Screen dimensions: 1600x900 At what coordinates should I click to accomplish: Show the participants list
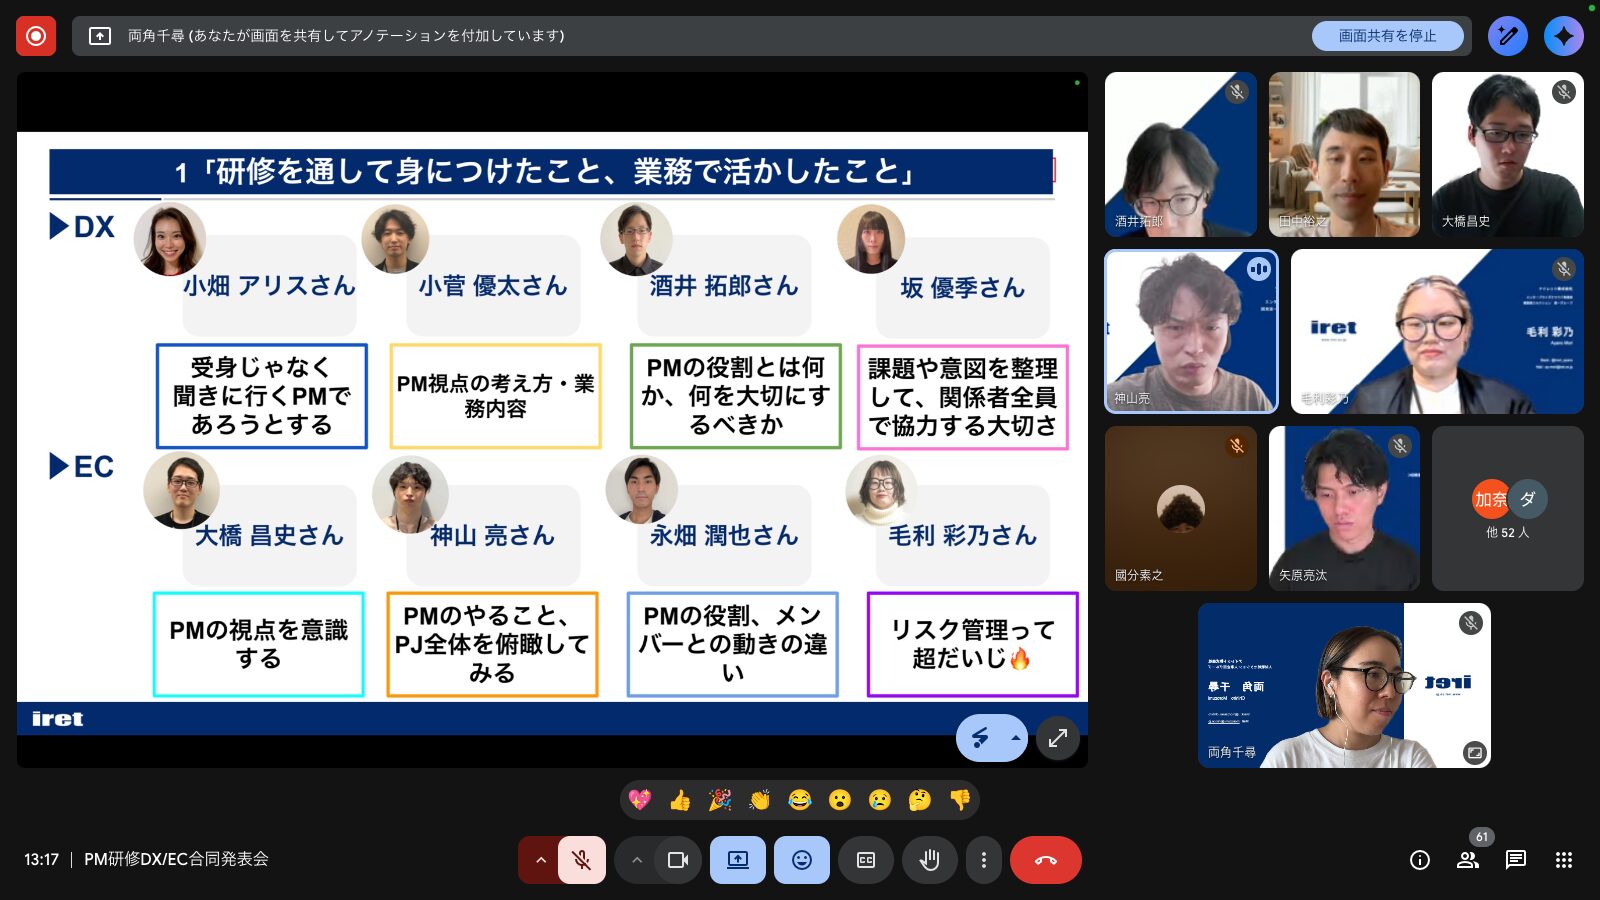pyautogui.click(x=1468, y=860)
